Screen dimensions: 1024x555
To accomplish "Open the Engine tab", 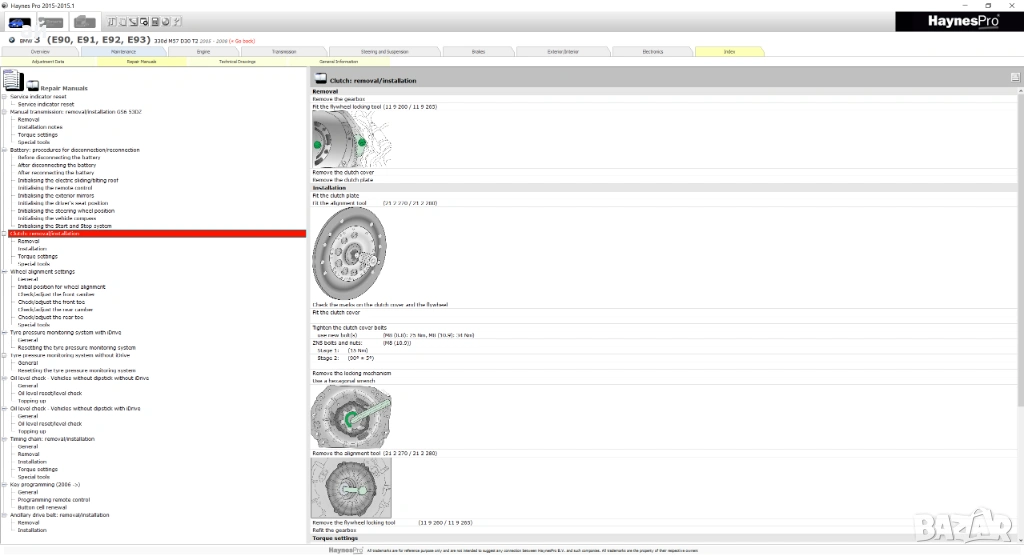I will point(203,50).
